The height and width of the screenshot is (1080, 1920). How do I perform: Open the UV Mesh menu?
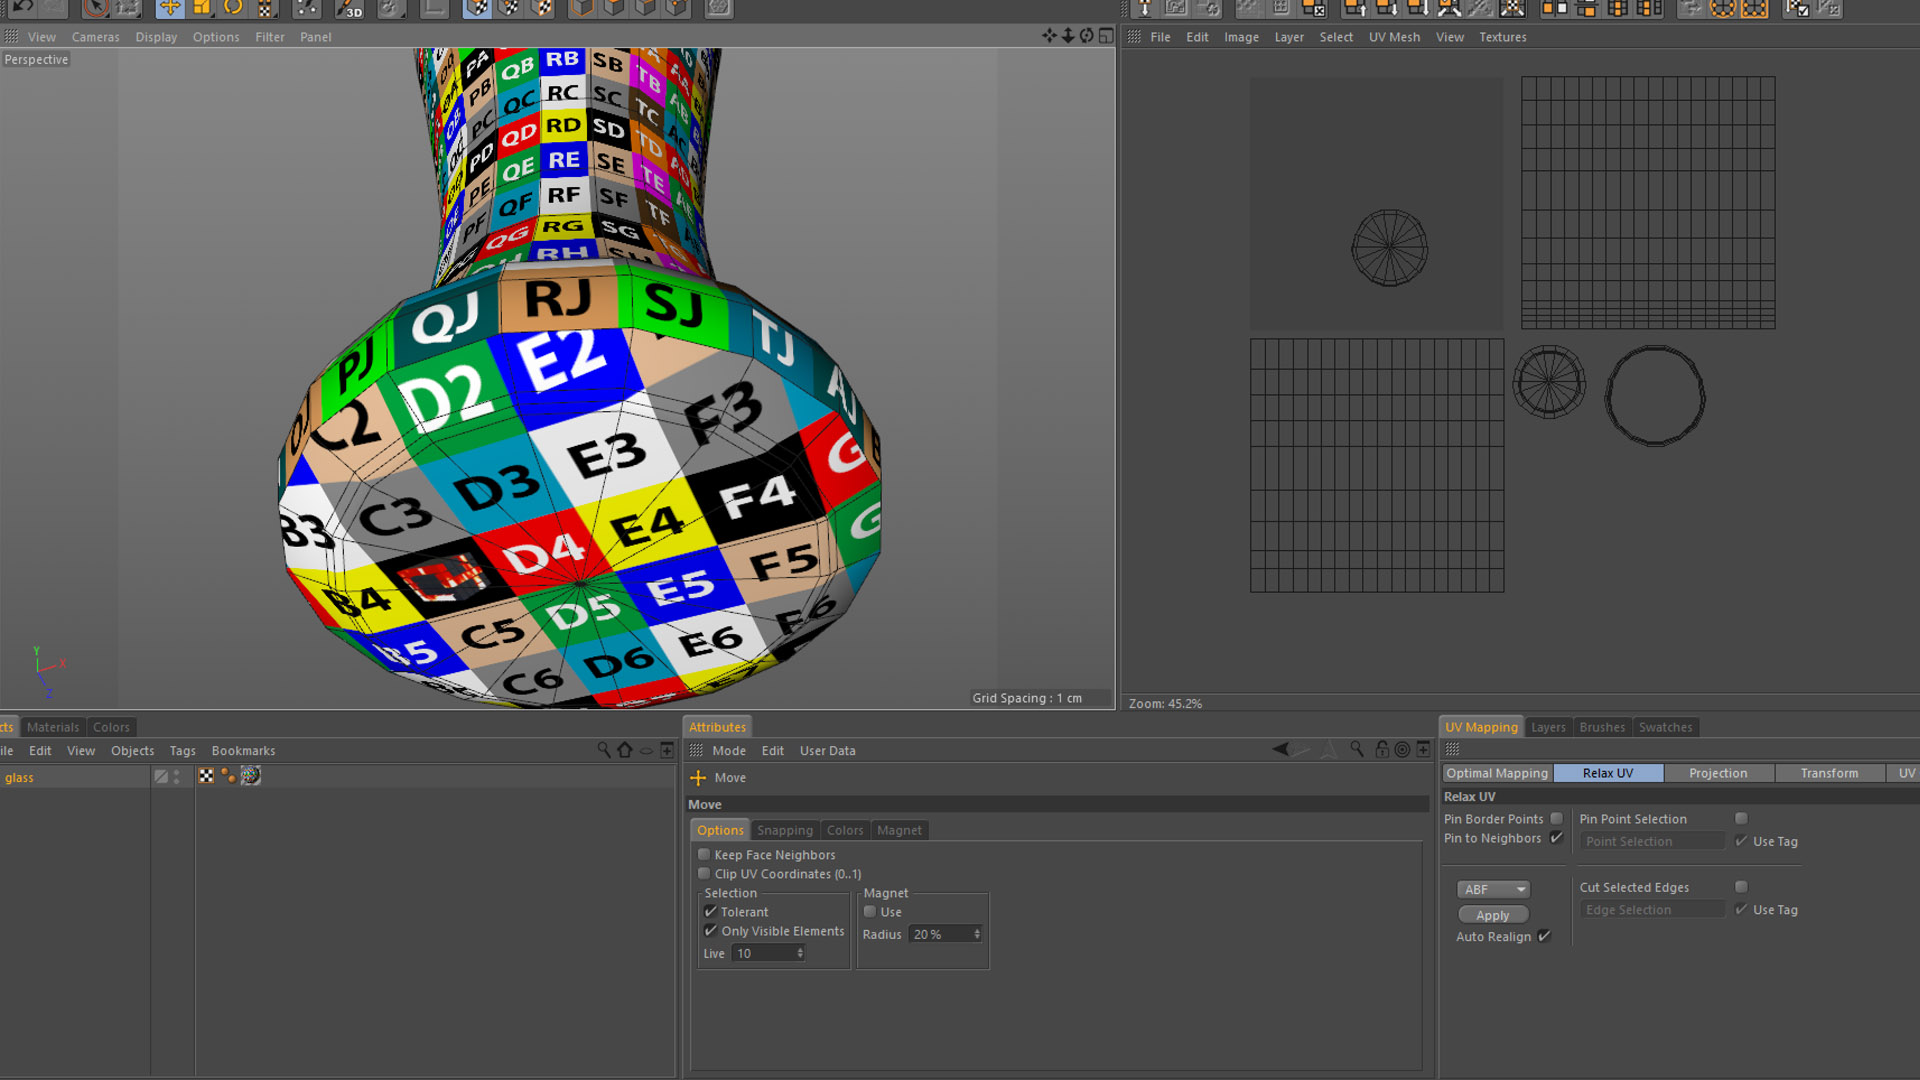(1394, 37)
